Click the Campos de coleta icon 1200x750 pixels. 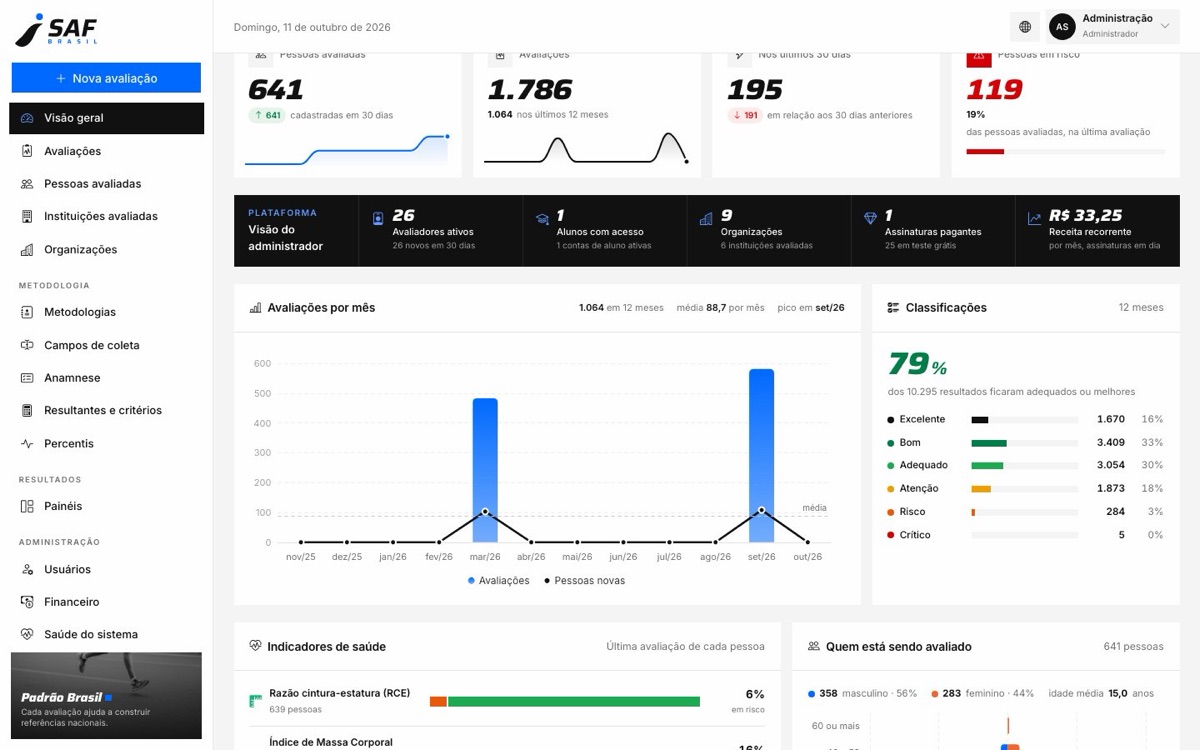[x=27, y=345]
